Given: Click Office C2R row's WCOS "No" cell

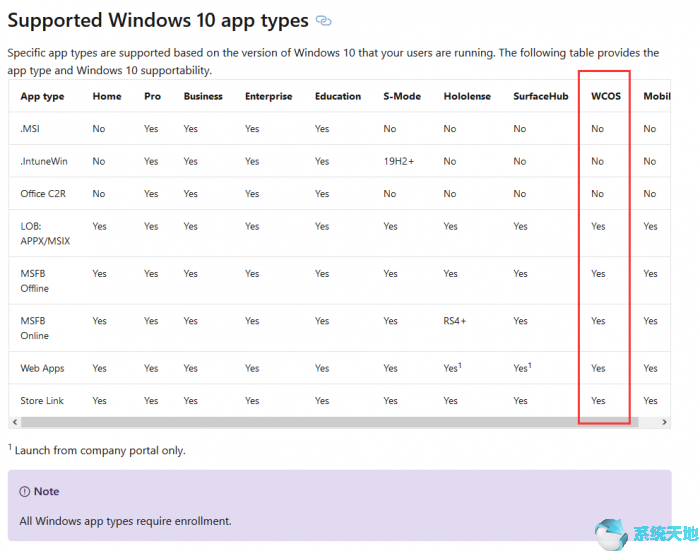Looking at the screenshot, I should coord(597,194).
